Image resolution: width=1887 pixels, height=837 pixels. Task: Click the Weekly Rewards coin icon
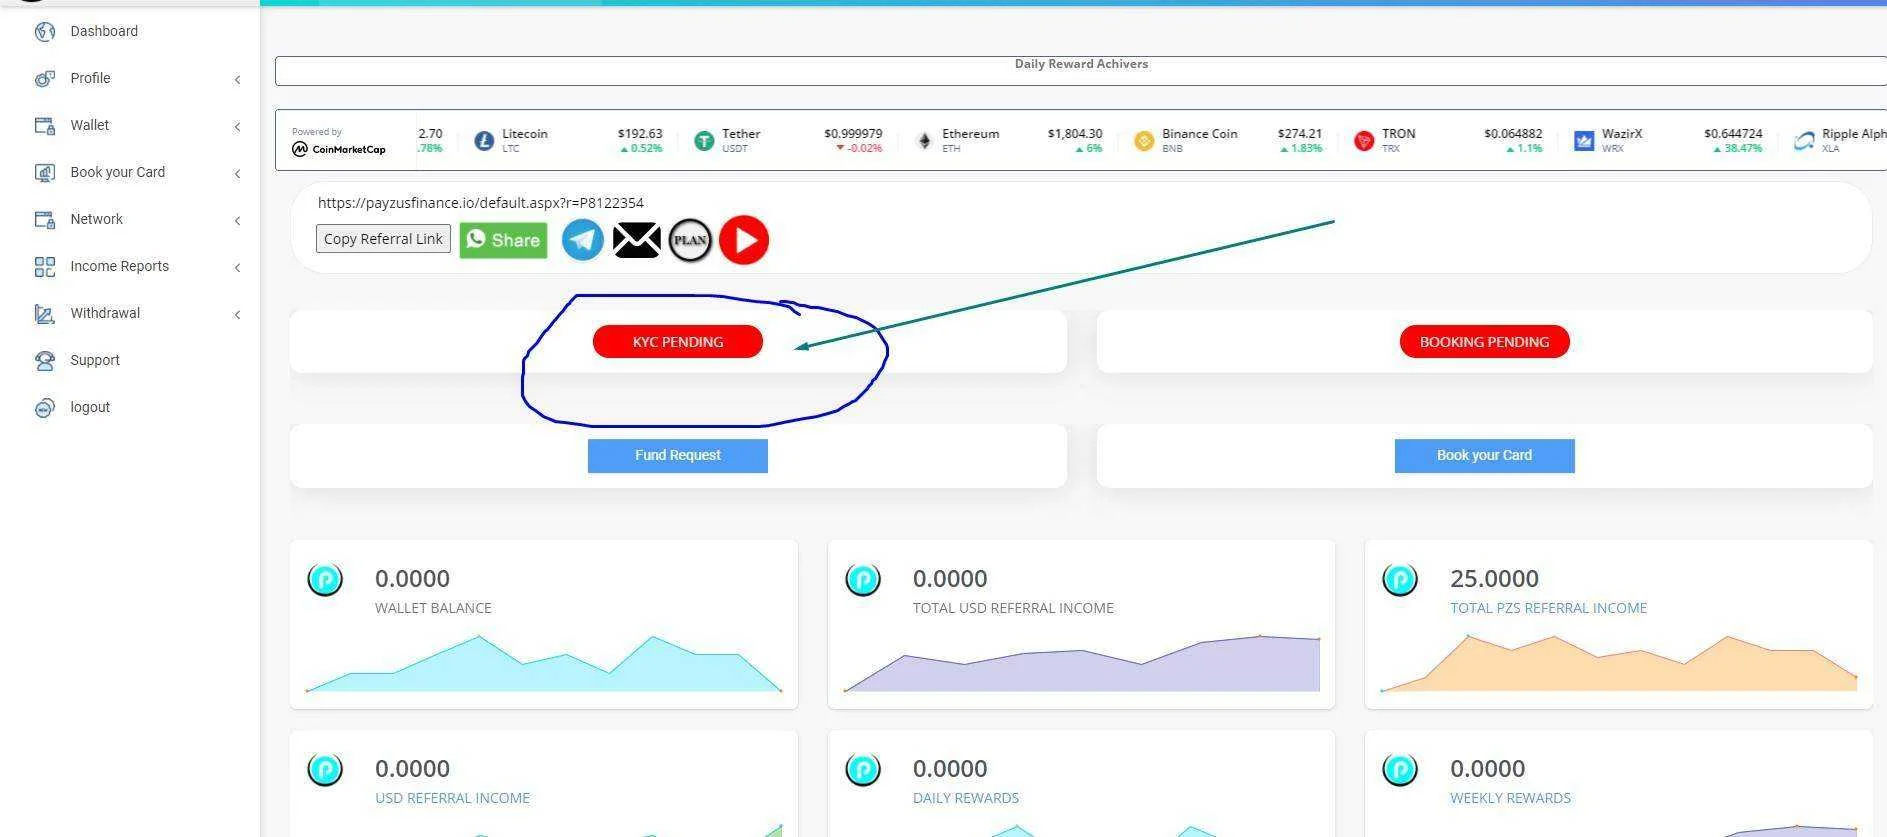1400,769
